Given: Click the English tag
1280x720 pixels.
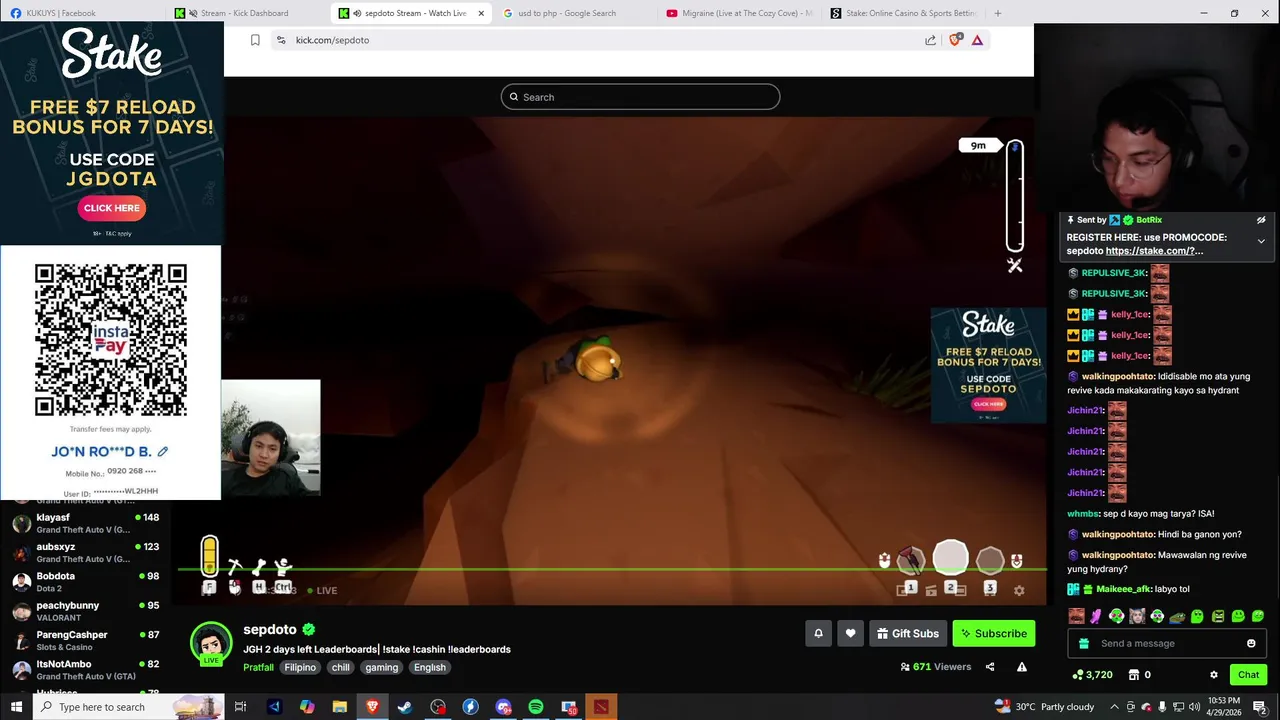Looking at the screenshot, I should [430, 667].
